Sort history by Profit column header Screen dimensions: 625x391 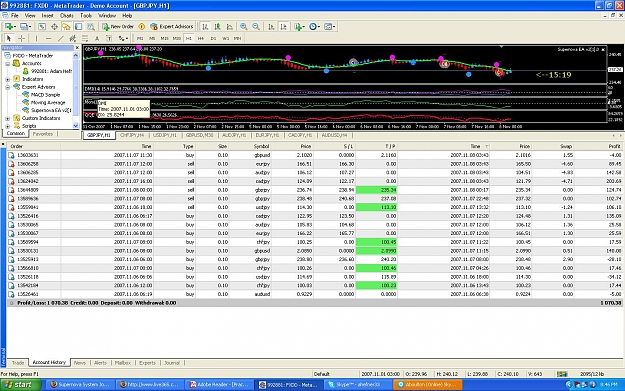click(614, 146)
